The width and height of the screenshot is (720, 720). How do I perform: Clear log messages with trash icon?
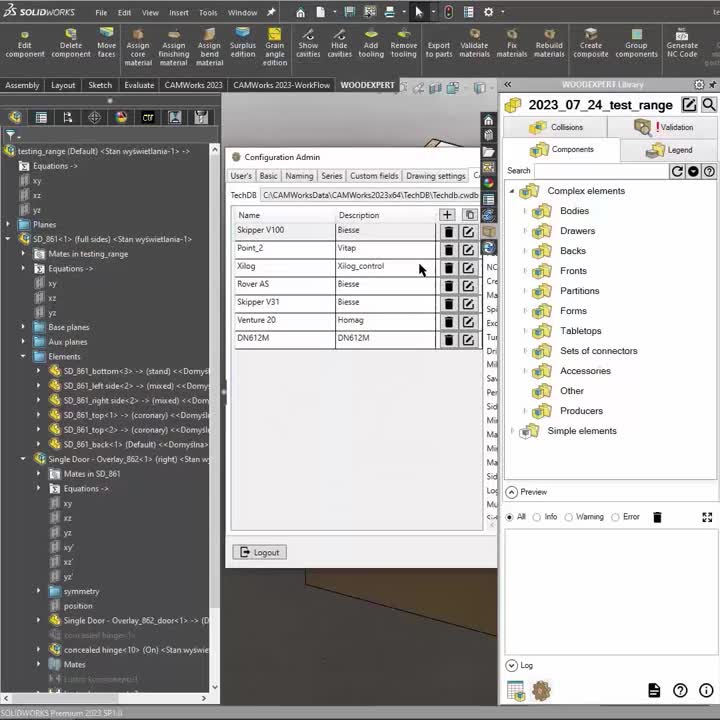657,517
